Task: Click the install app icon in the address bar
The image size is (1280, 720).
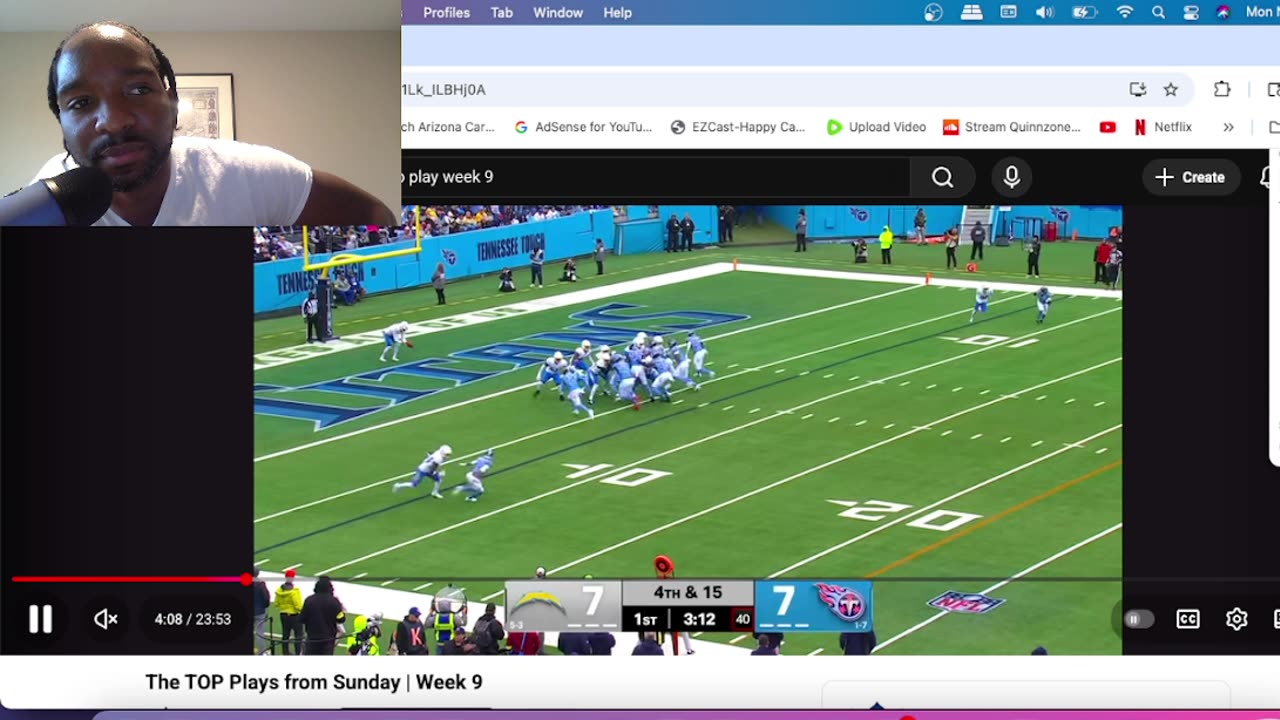Action: 1138,89
